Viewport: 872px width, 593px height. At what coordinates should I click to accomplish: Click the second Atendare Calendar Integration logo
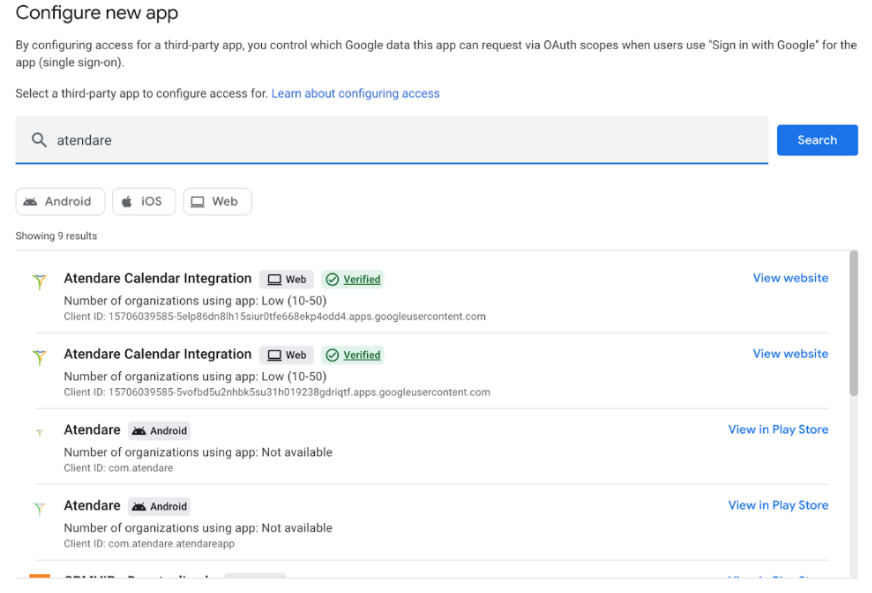coord(39,357)
